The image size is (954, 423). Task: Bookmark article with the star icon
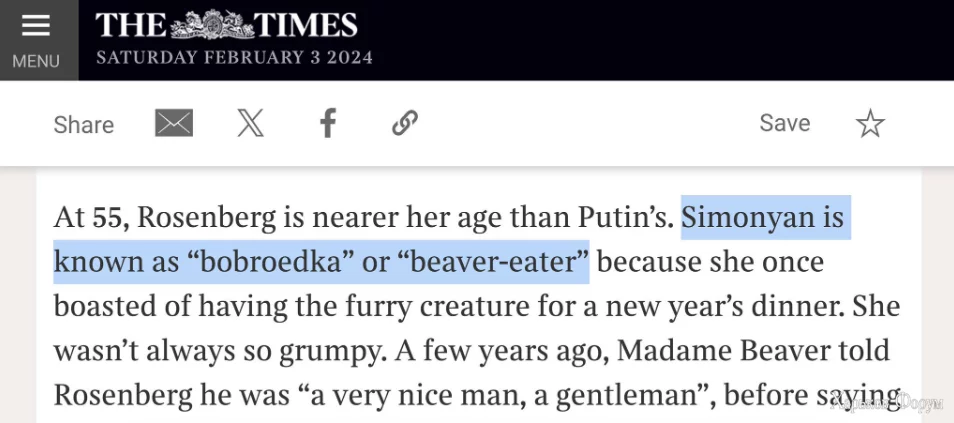coord(870,124)
